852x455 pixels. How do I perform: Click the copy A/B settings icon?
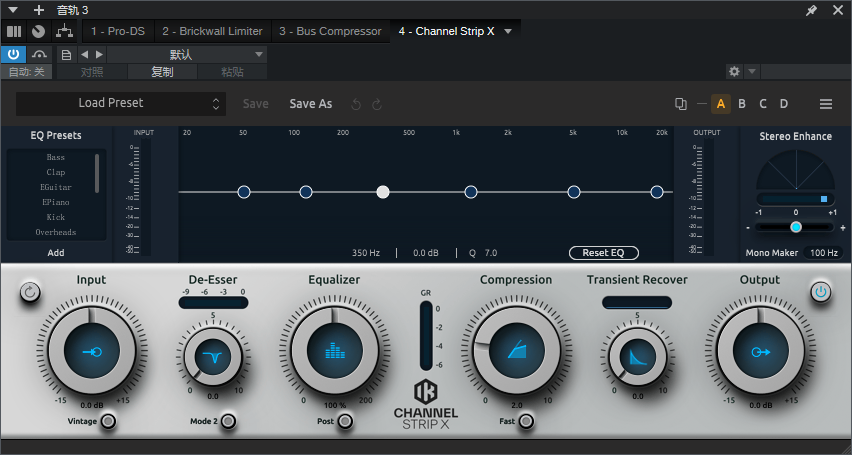click(x=680, y=104)
